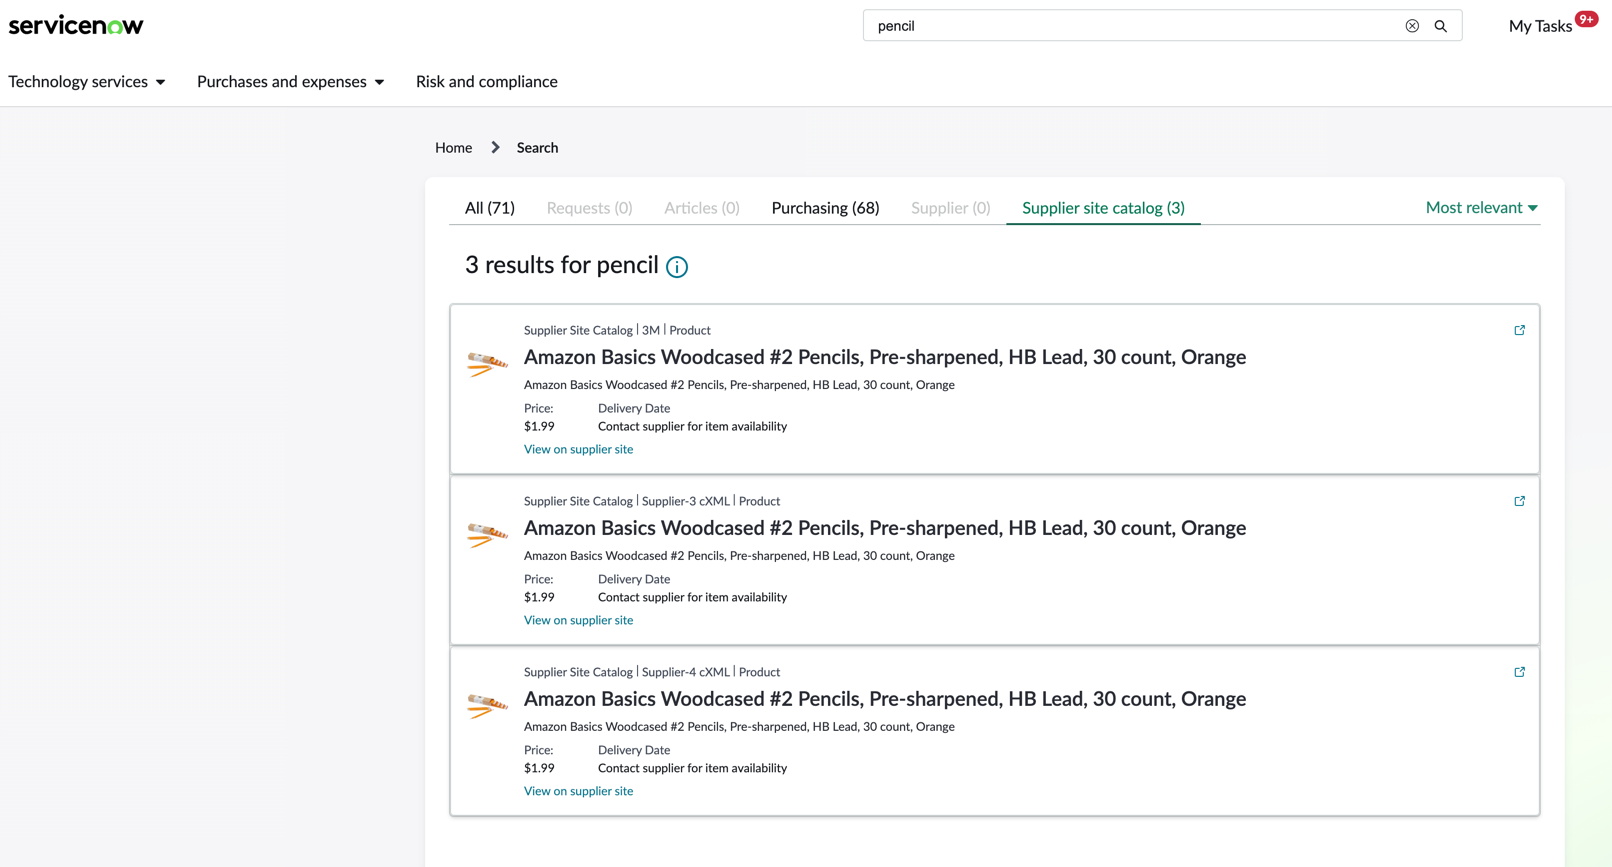Screen dimensions: 1612x867
Task: Click $1.99 price in 3M result
Action: 539,426
